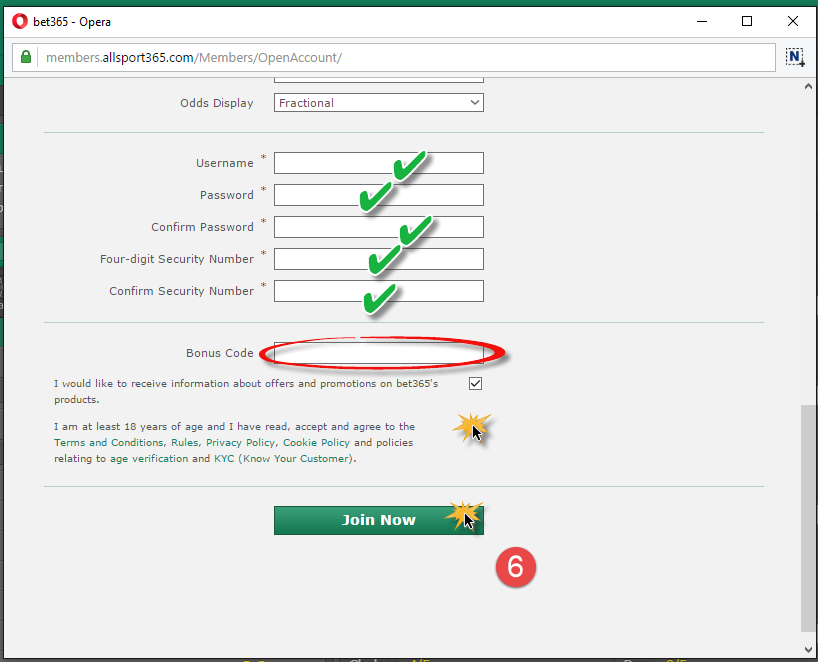Click the scrollbar up arrow
The width and height of the screenshot is (818, 662).
coord(808,86)
